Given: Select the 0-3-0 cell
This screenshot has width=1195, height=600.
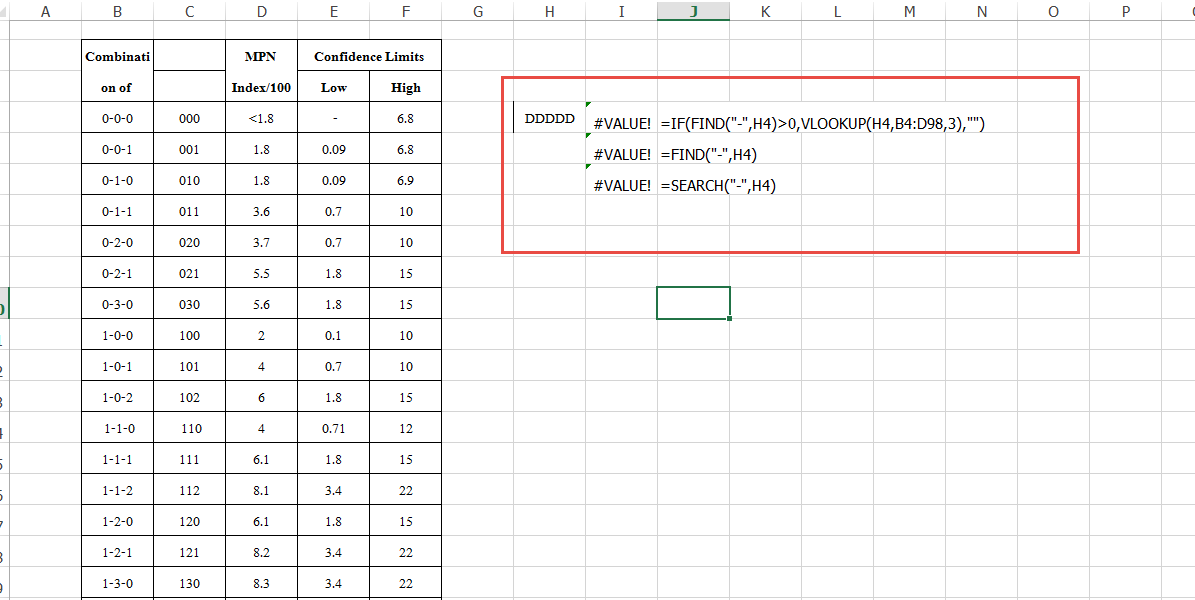Looking at the screenshot, I should (117, 304).
